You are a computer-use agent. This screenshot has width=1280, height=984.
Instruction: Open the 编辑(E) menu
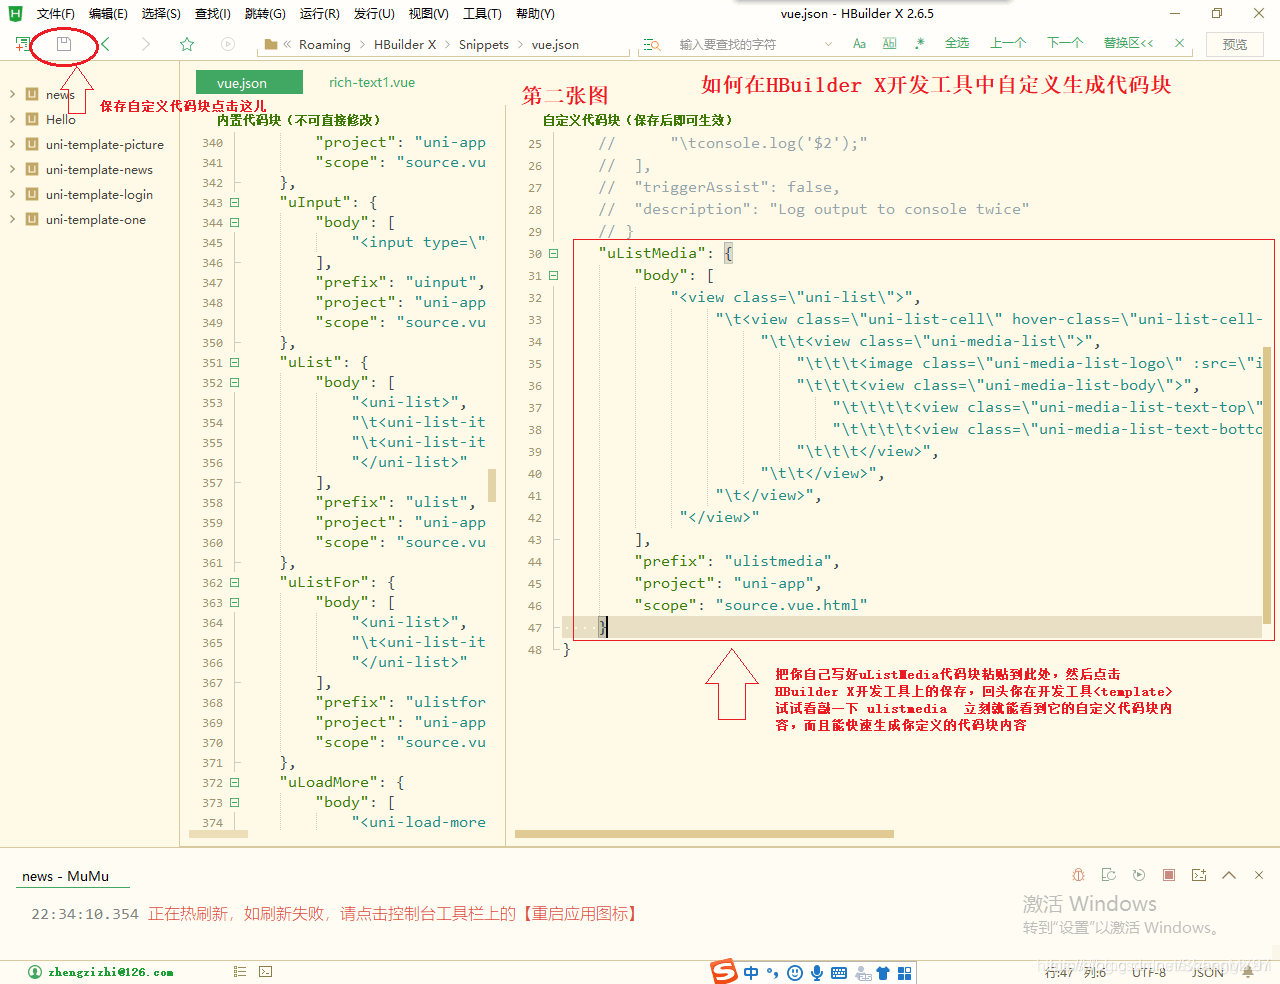point(108,13)
